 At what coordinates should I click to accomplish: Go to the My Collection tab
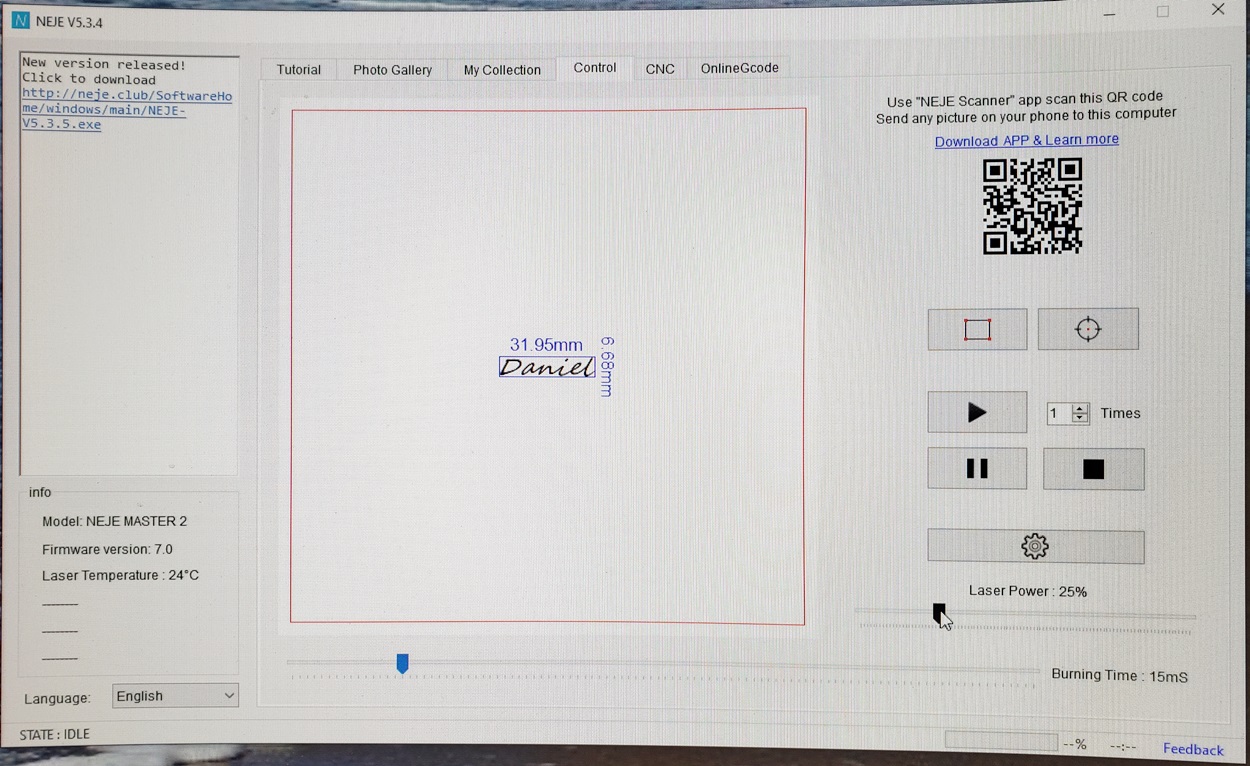pyautogui.click(x=502, y=70)
